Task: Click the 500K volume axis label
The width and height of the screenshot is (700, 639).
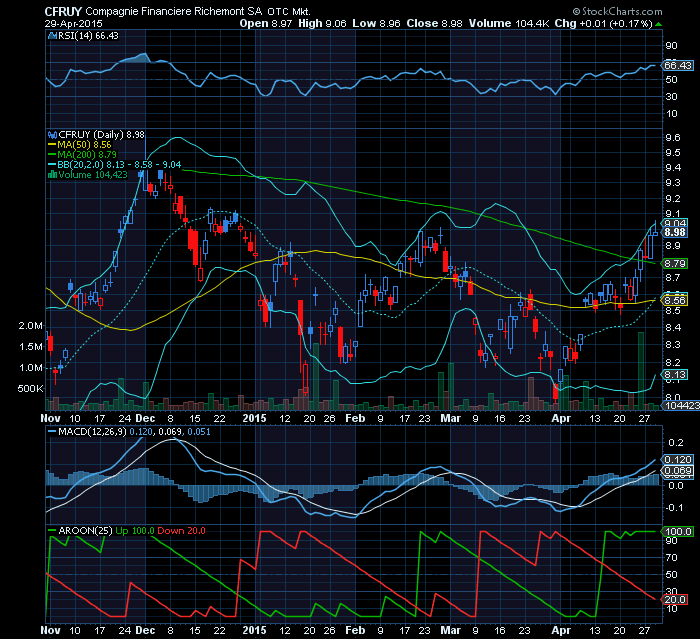Action: coord(30,389)
